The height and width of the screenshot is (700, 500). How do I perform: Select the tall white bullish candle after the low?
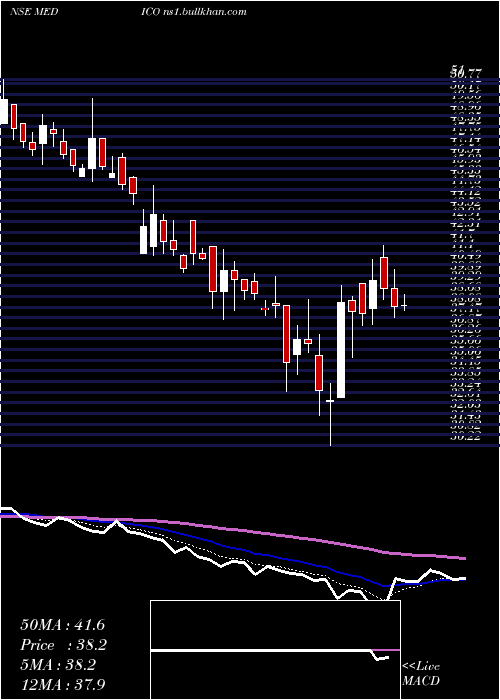[341, 350]
